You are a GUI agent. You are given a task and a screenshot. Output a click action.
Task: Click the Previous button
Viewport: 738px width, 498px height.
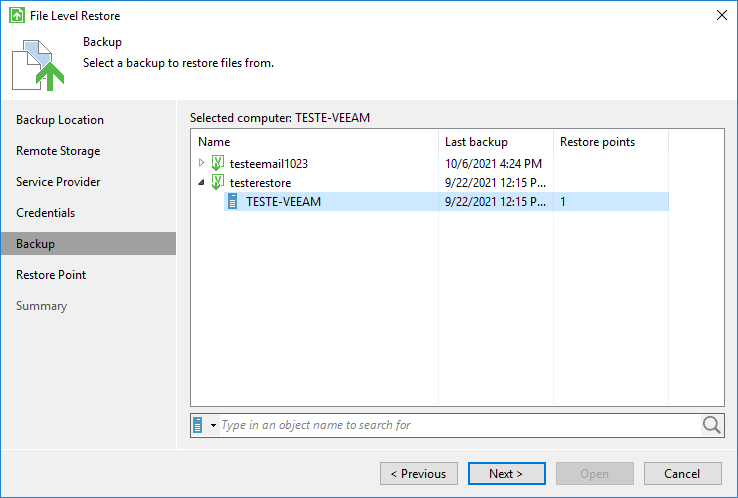click(419, 474)
